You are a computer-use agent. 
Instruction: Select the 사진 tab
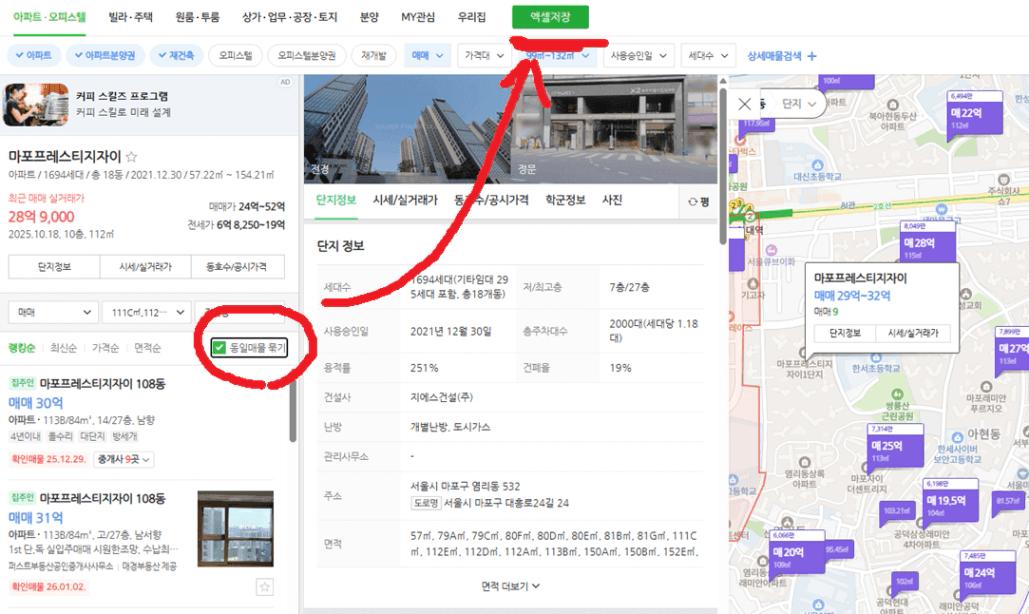(x=612, y=200)
